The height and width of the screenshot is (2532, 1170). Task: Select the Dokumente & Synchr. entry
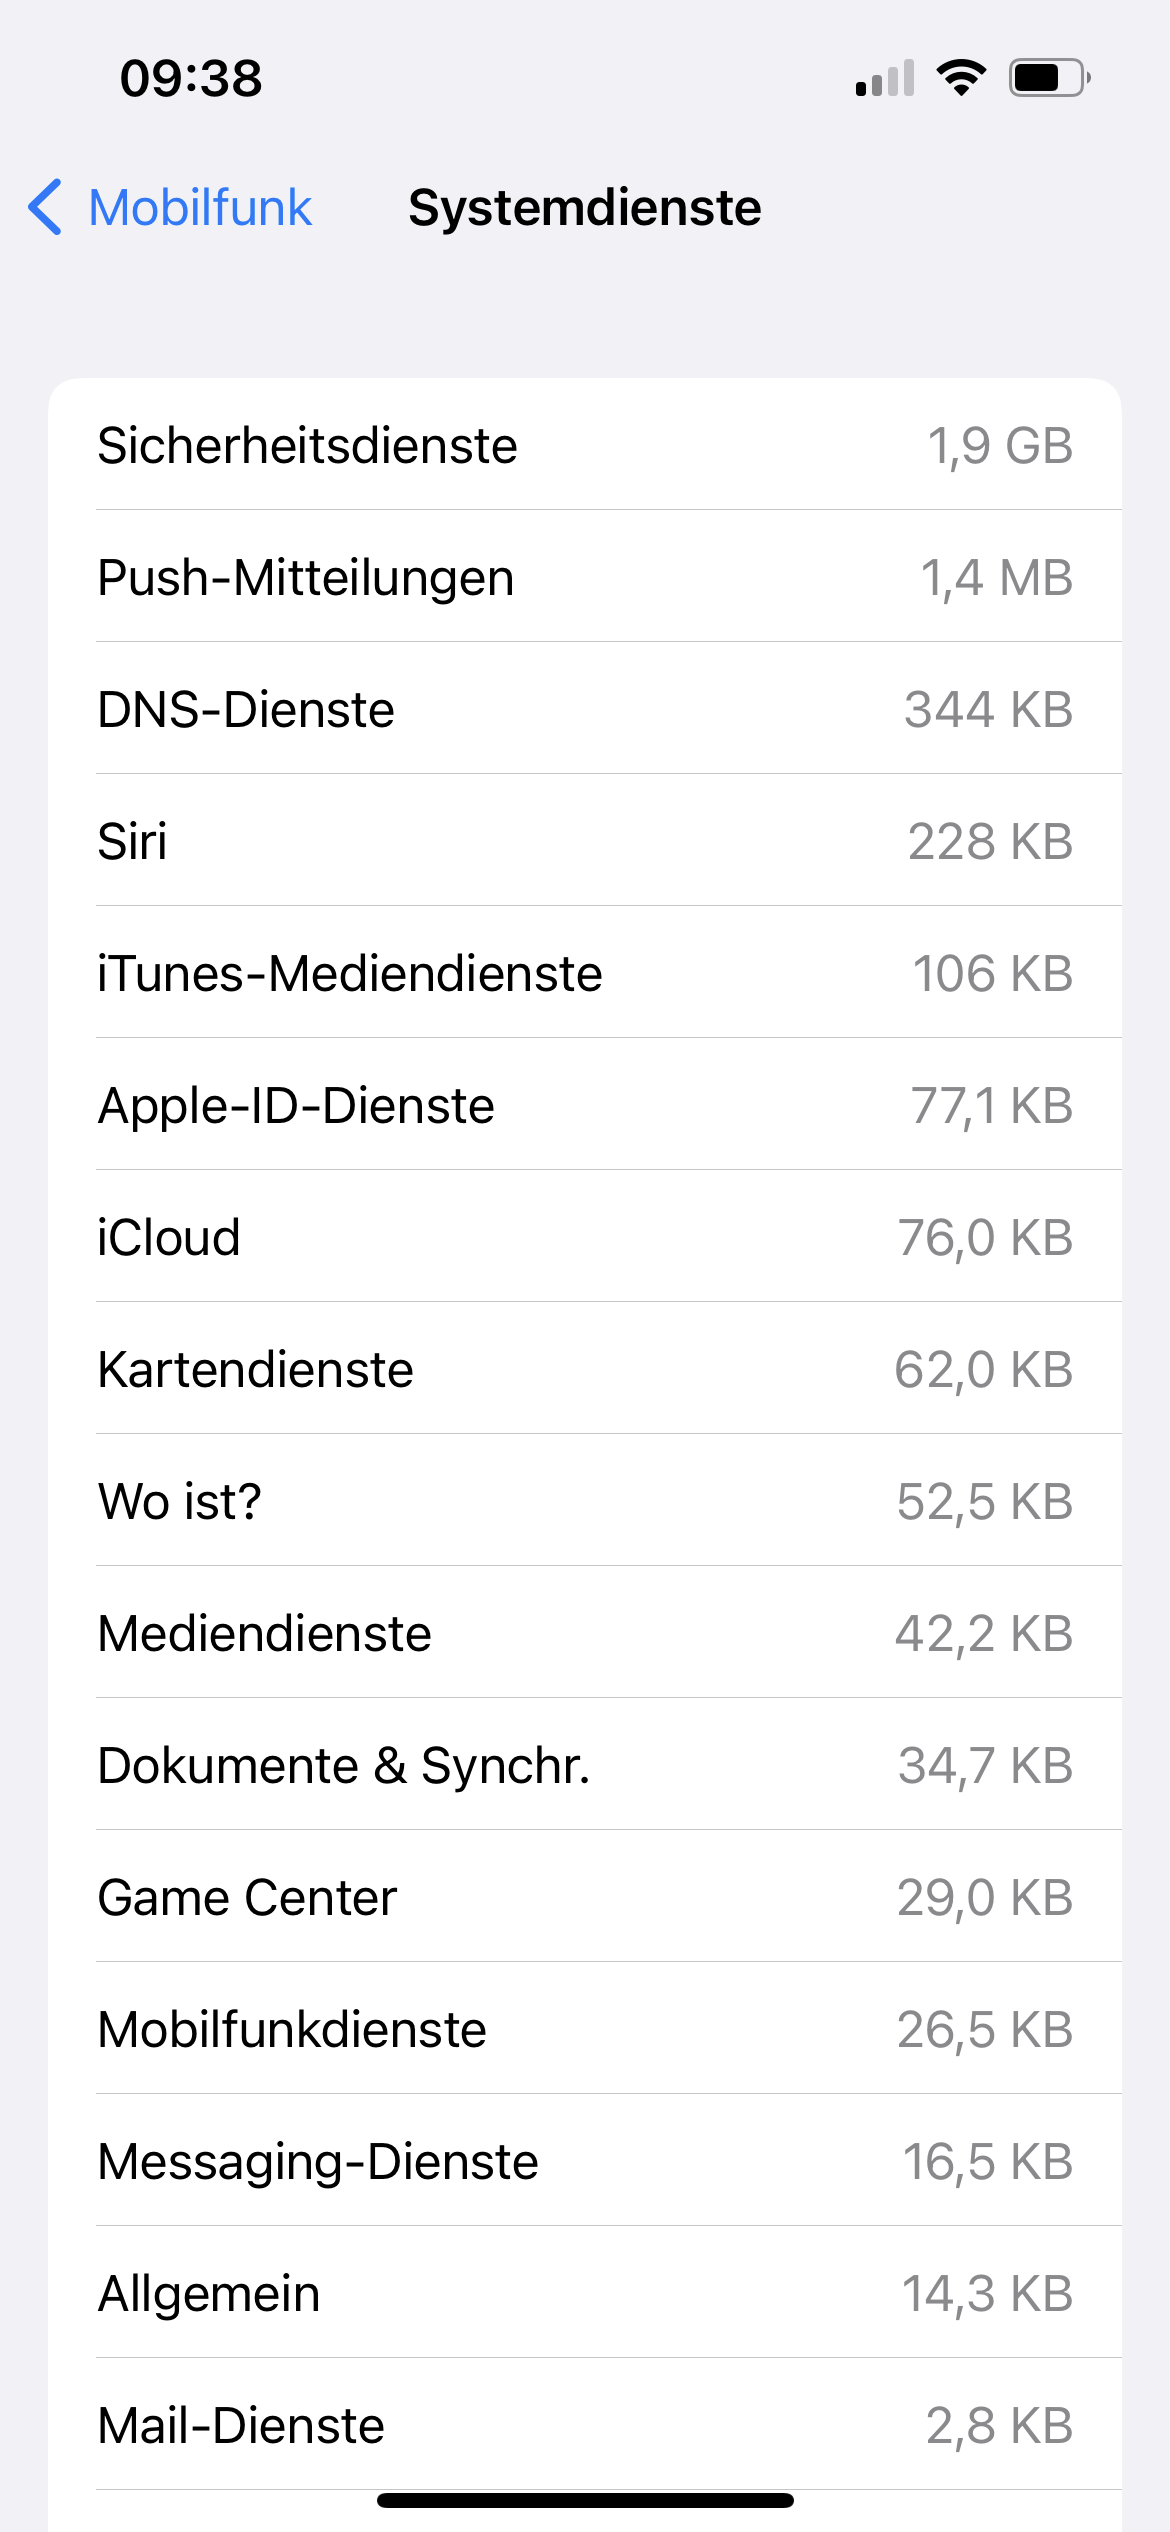tap(585, 1765)
